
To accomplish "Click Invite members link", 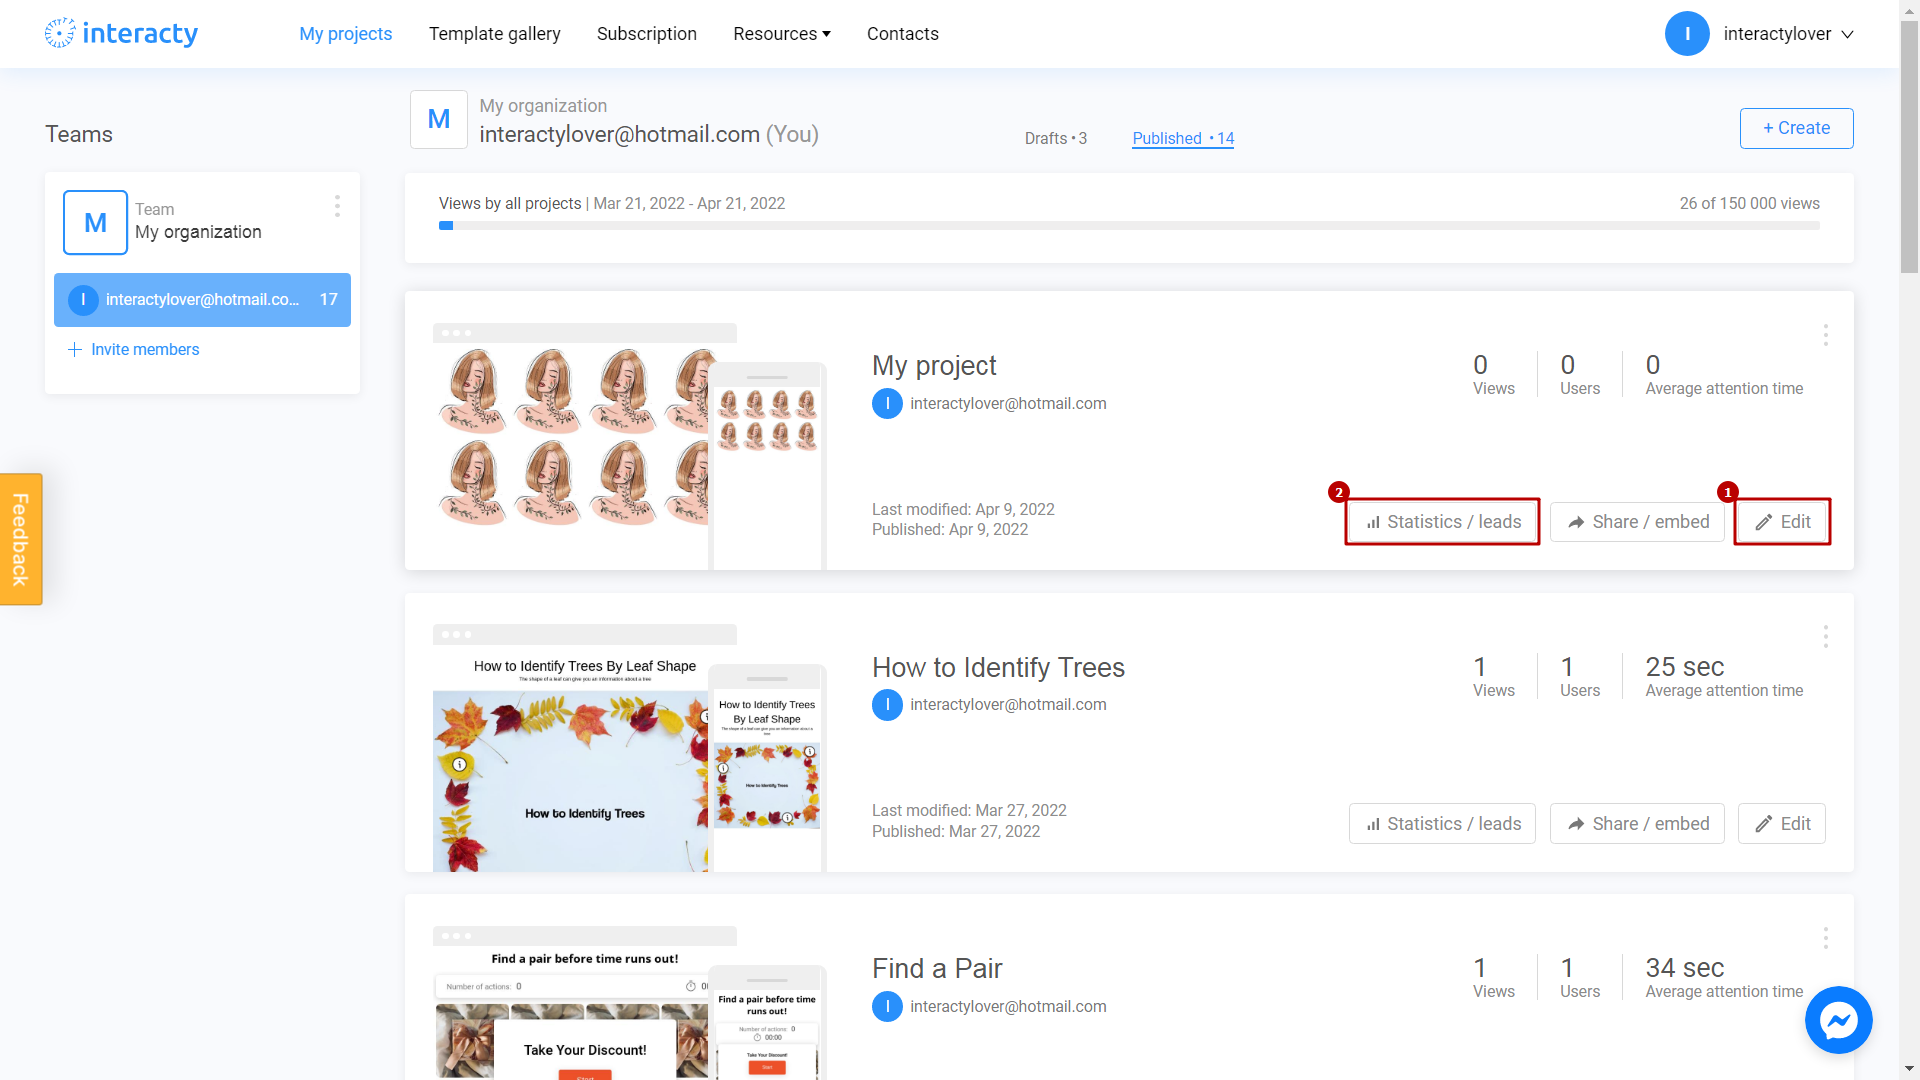I will pyautogui.click(x=145, y=349).
